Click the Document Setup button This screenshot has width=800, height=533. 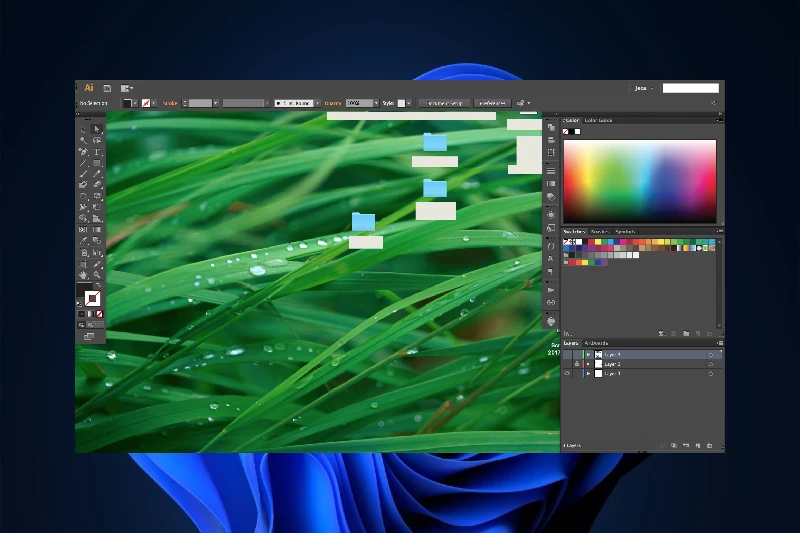coord(444,103)
